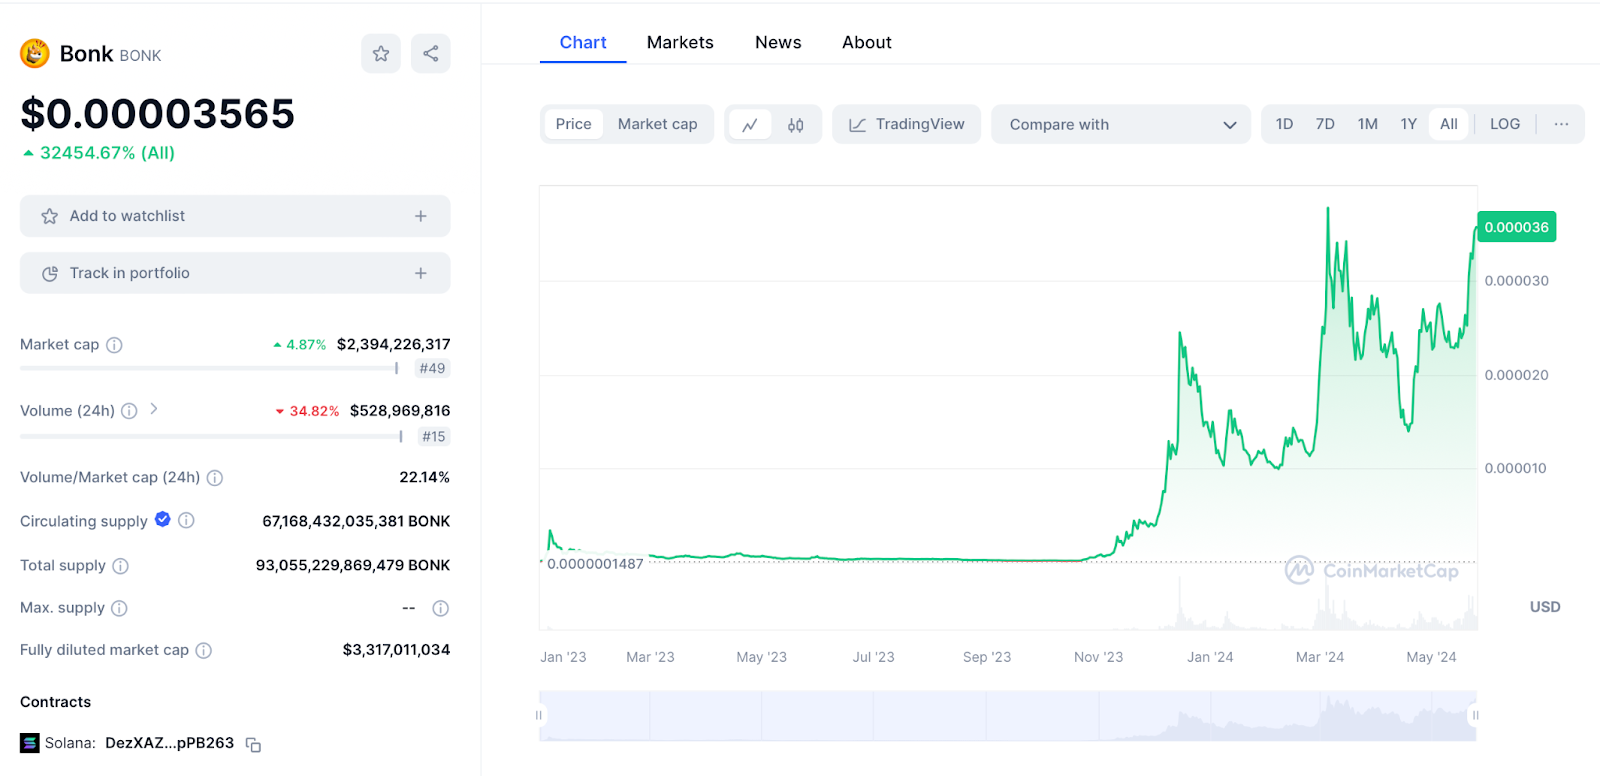Click Add to watchlist button
Image resolution: width=1600 pixels, height=776 pixels.
(235, 216)
